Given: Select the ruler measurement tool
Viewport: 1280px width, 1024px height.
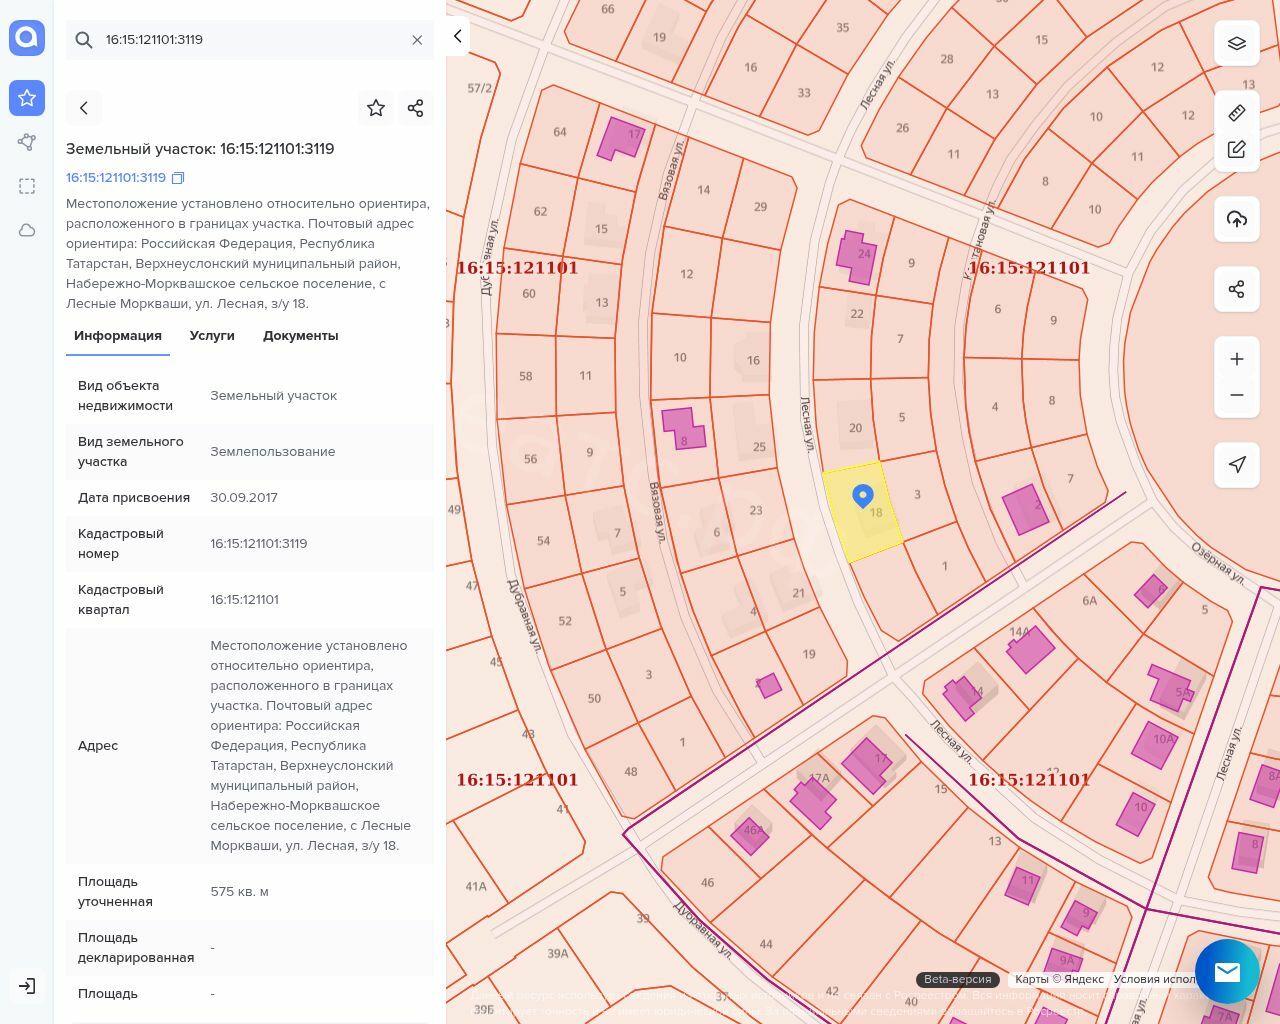Looking at the screenshot, I should coord(1237,113).
